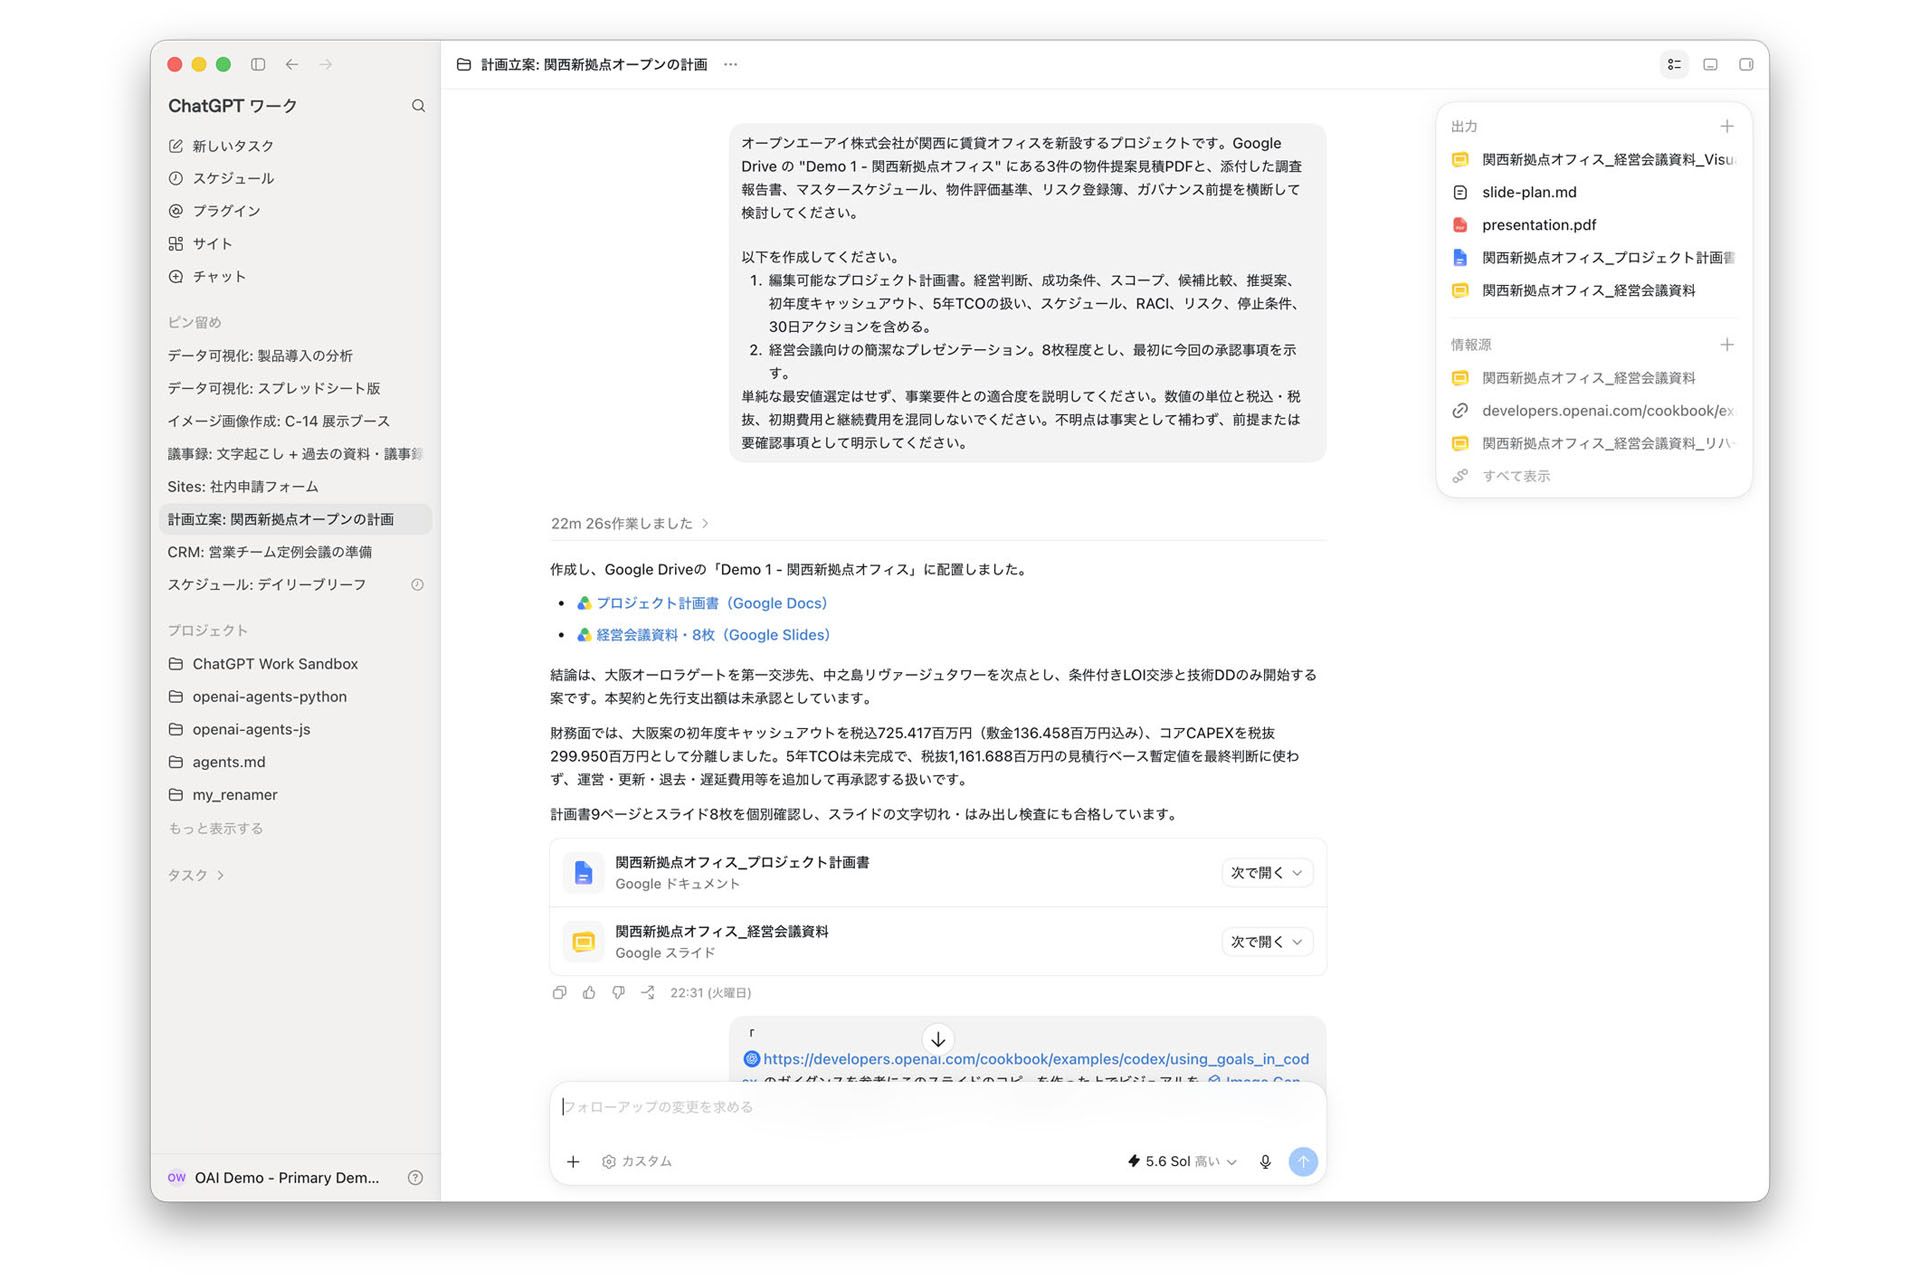The width and height of the screenshot is (1920, 1280).
Task: Open slide-plan.md output file
Action: click(x=1594, y=192)
